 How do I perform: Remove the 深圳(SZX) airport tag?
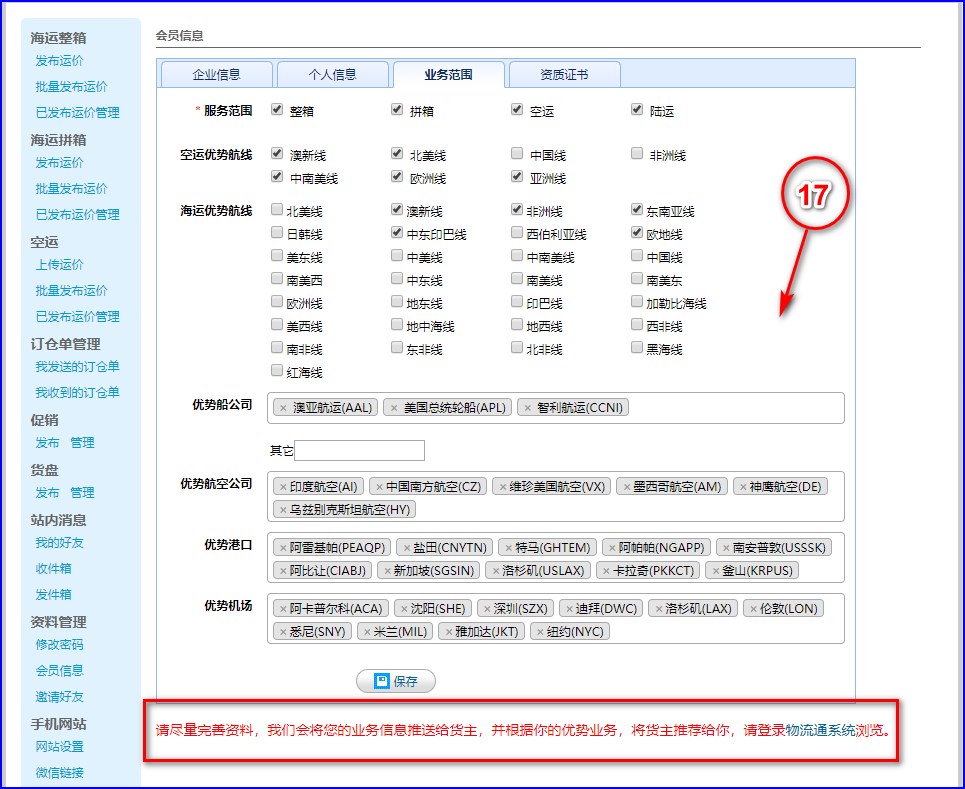[x=487, y=609]
